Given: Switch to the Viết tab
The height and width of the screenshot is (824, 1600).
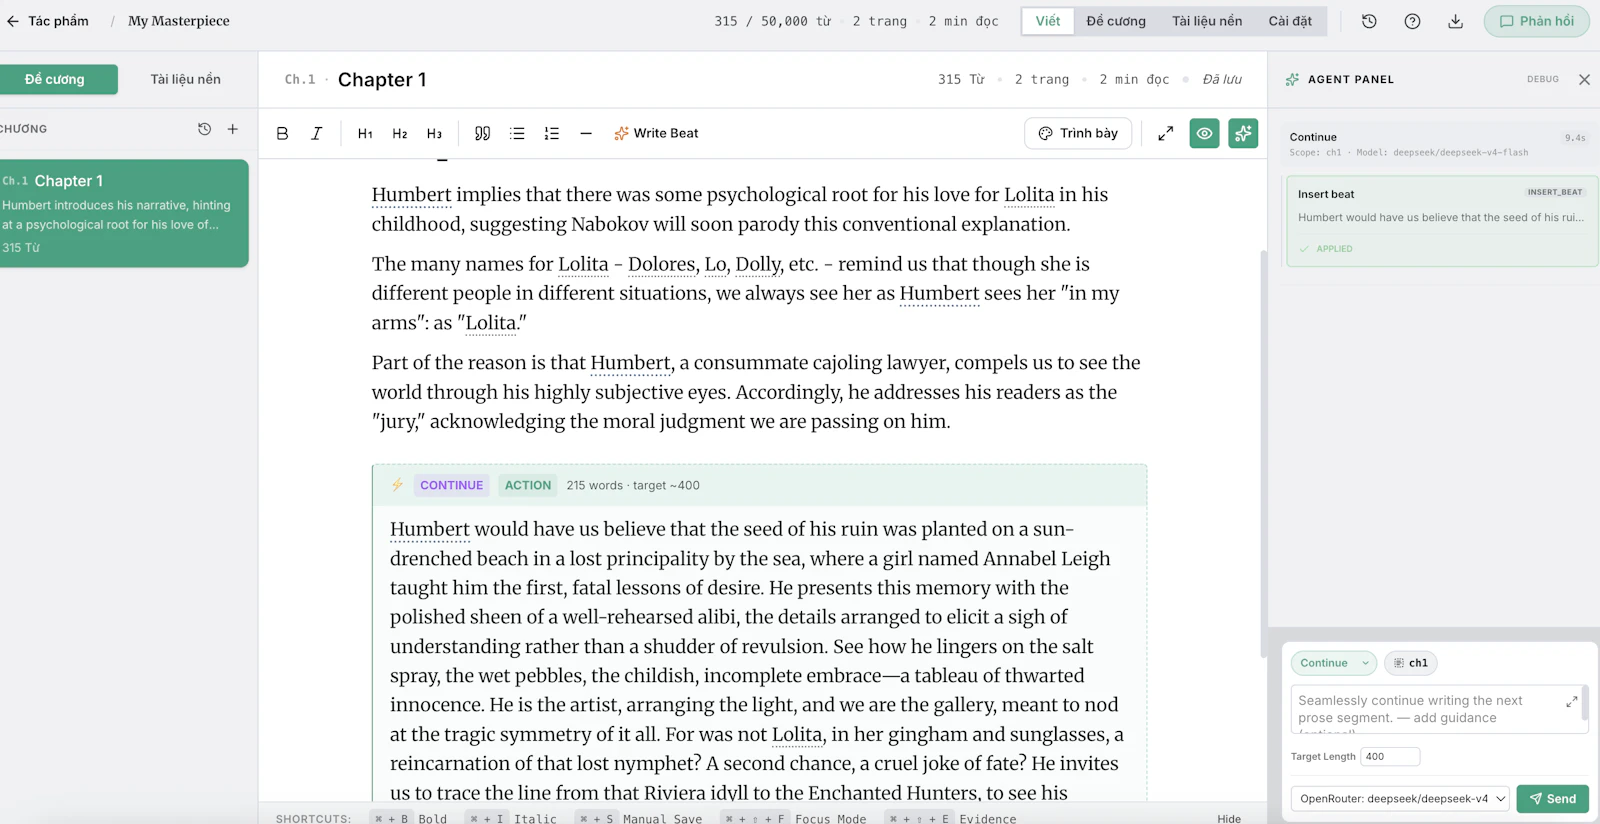Looking at the screenshot, I should point(1048,21).
